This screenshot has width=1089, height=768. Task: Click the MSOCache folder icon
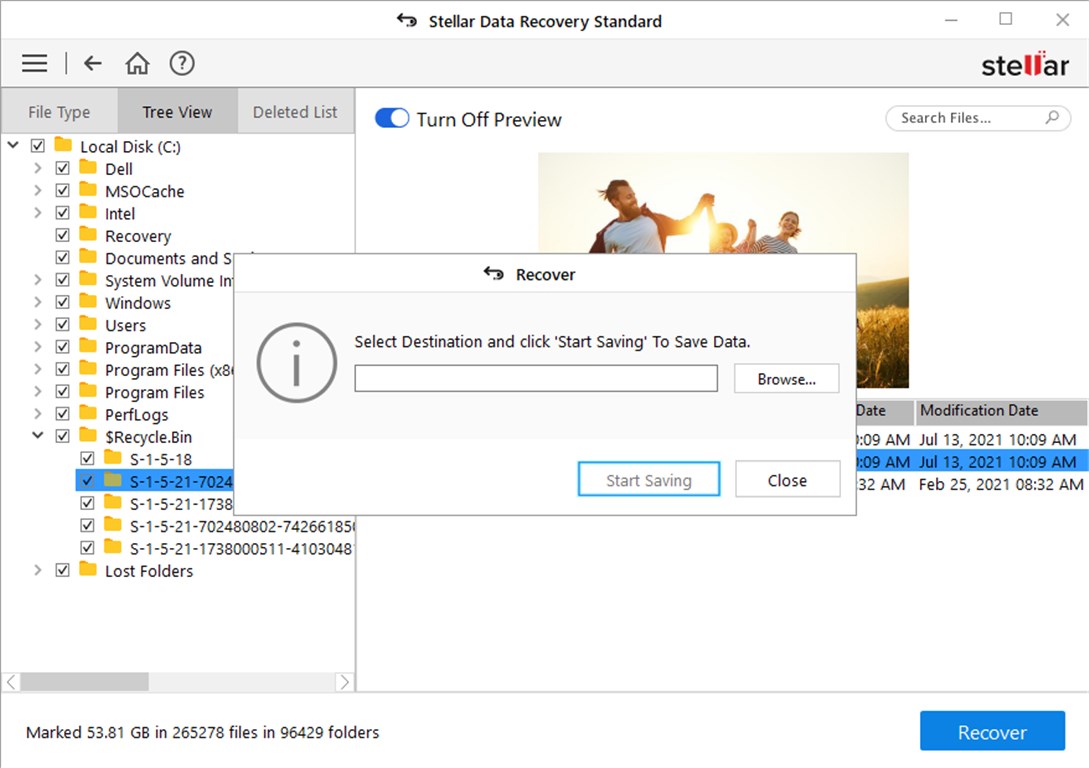pos(88,189)
